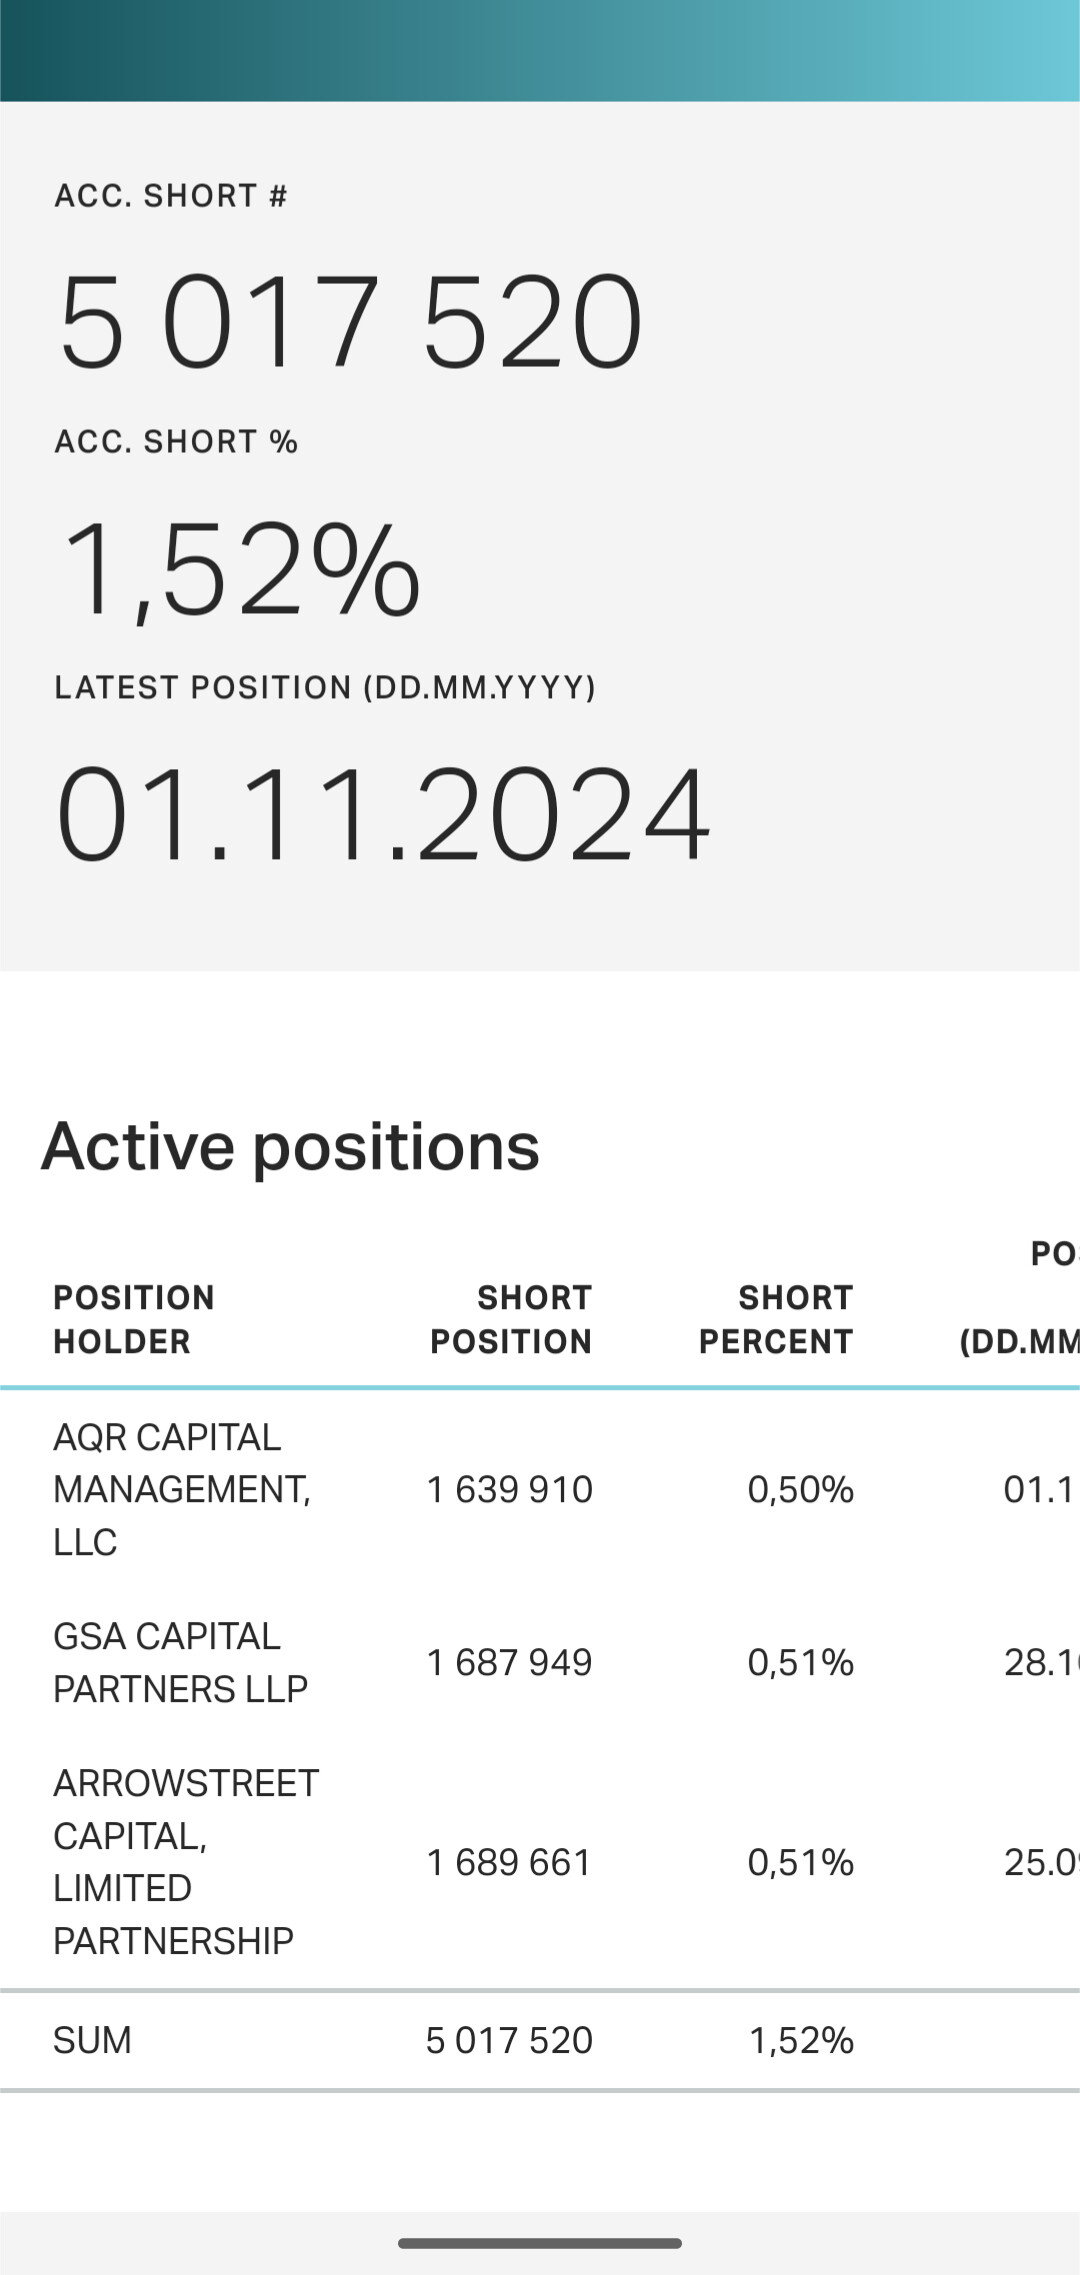The image size is (1080, 2275).
Task: Tap the large 5 017 520 accumulated short number
Action: [351, 321]
